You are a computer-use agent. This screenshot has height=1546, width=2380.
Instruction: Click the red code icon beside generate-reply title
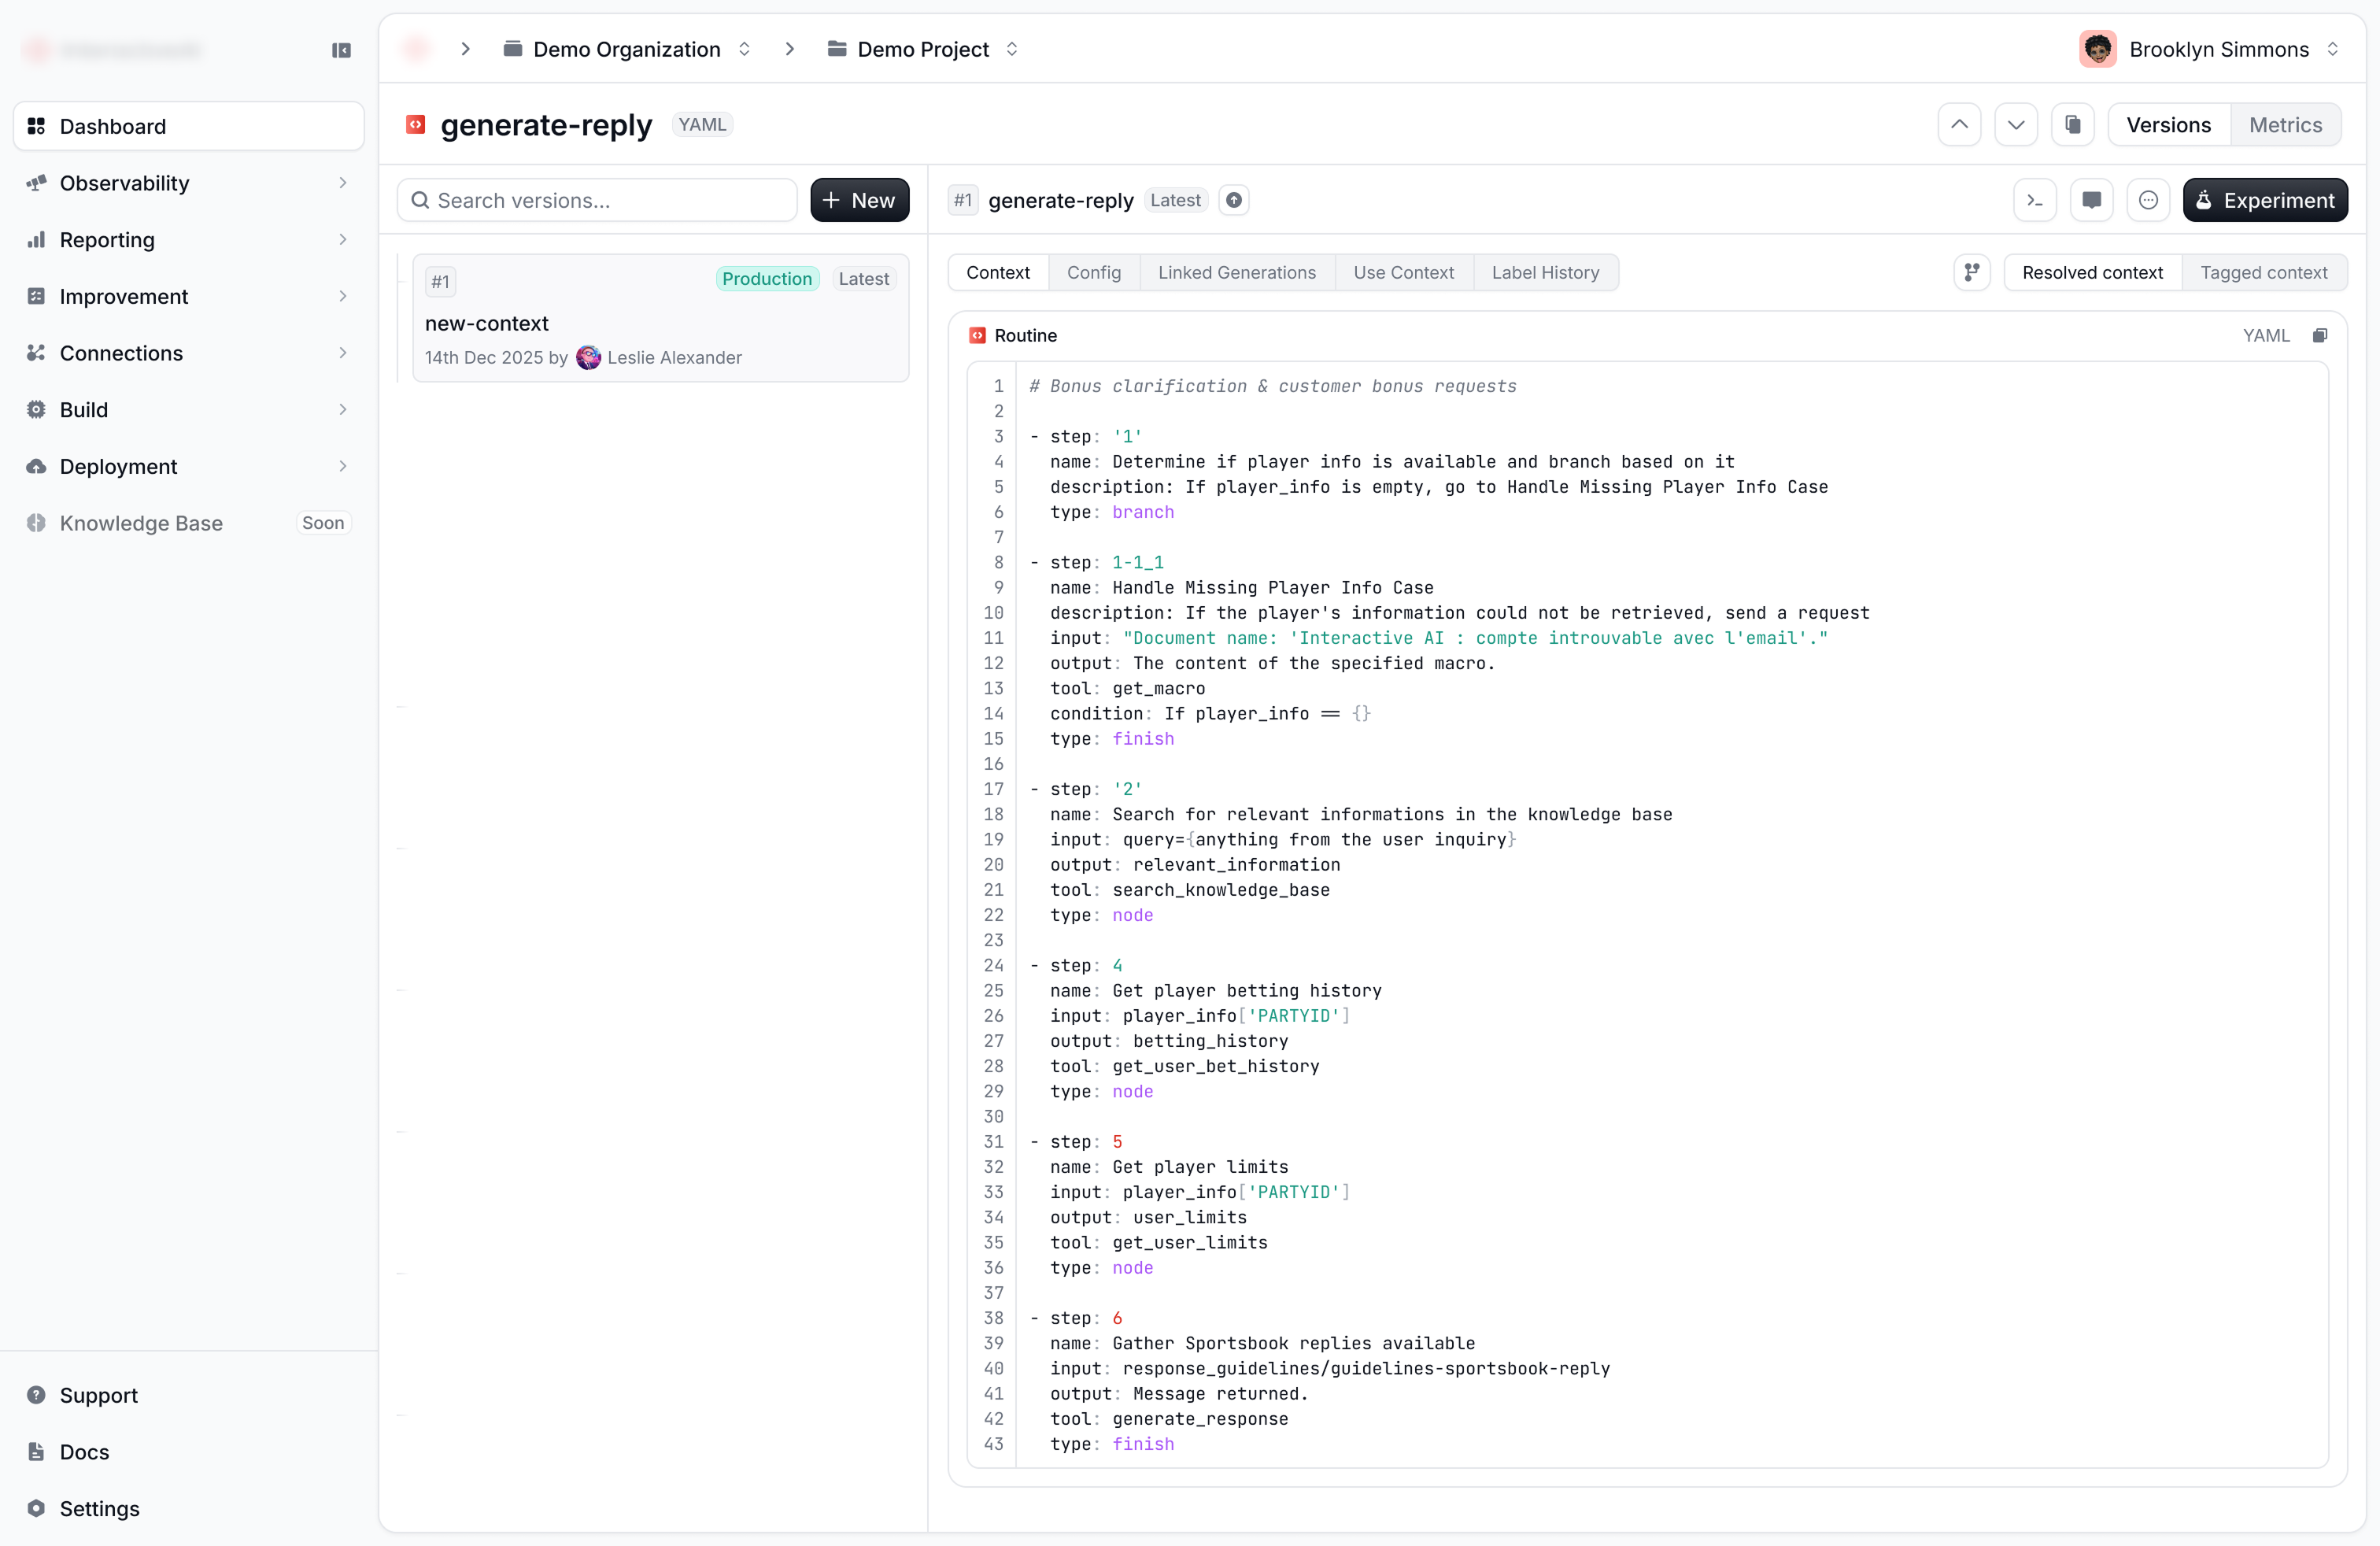(x=416, y=125)
